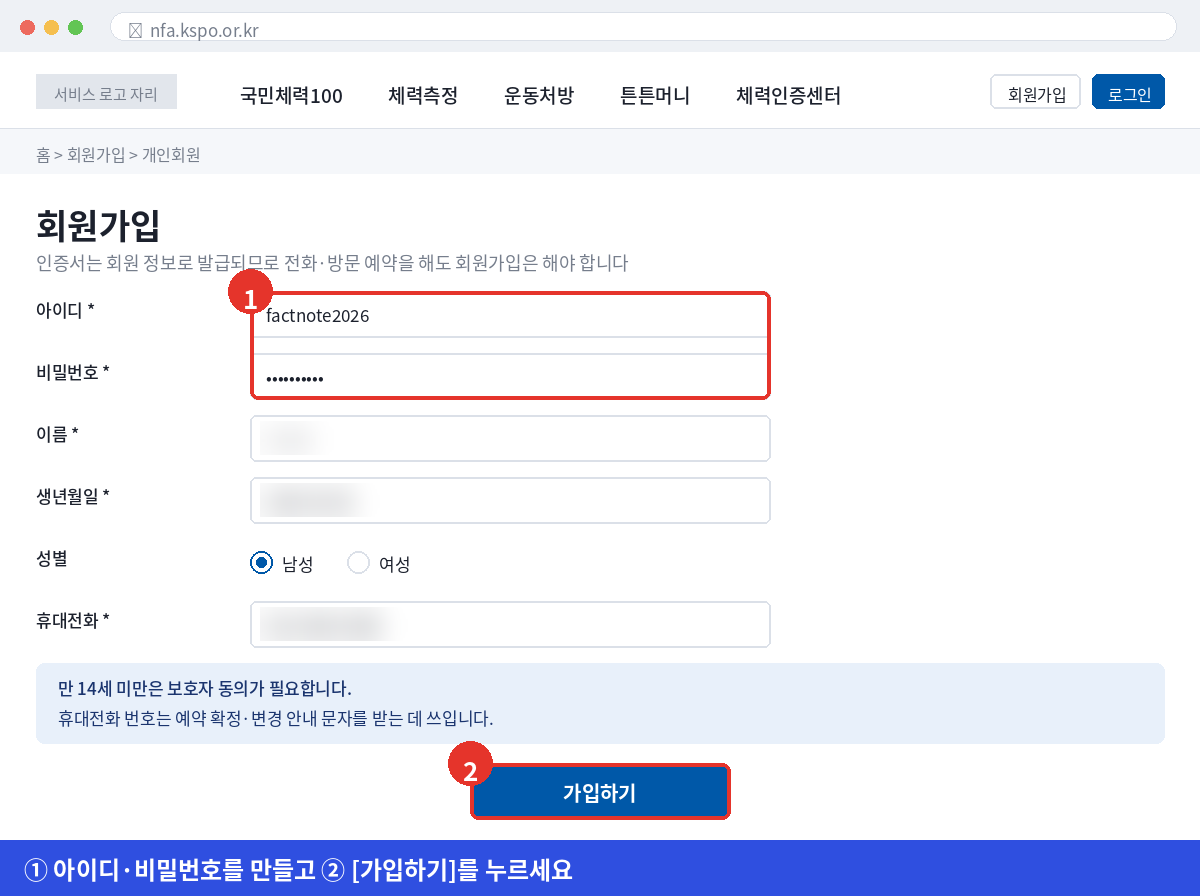1200x896 pixels.
Task: Click 회원가입 in the breadcrumb
Action: click(96, 155)
